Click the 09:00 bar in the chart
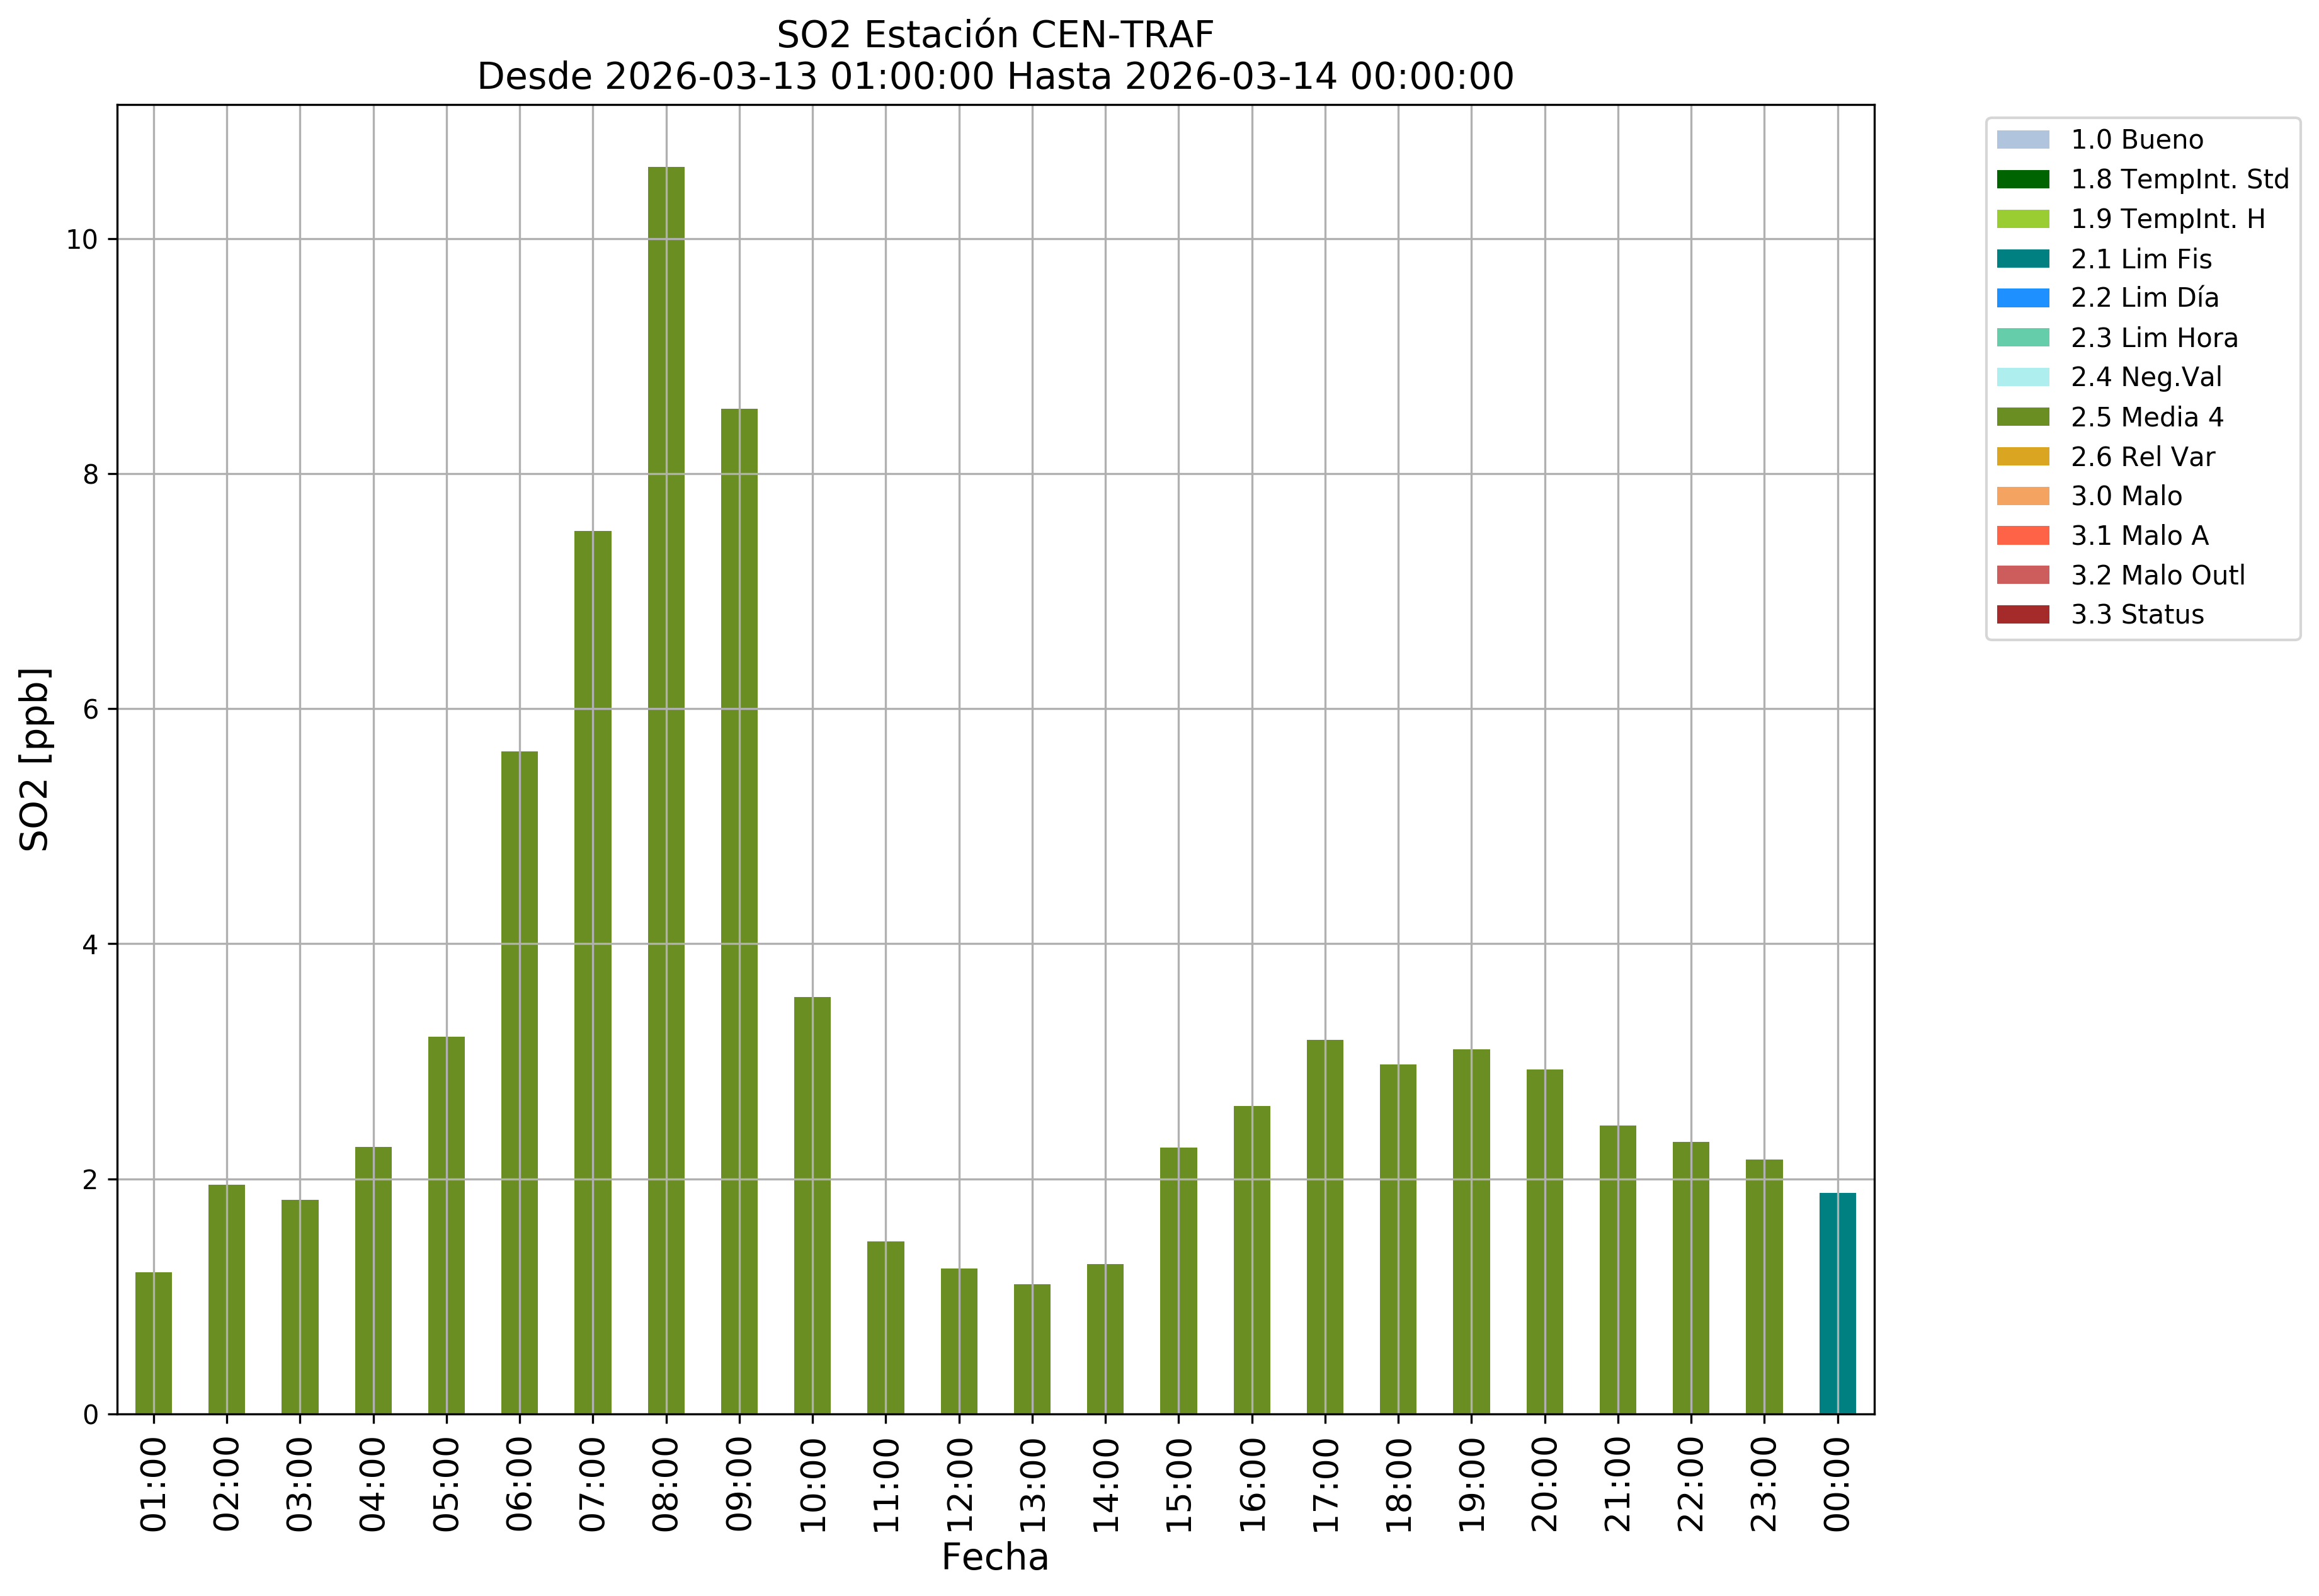This screenshot has width=2319, height=1596. click(x=739, y=910)
